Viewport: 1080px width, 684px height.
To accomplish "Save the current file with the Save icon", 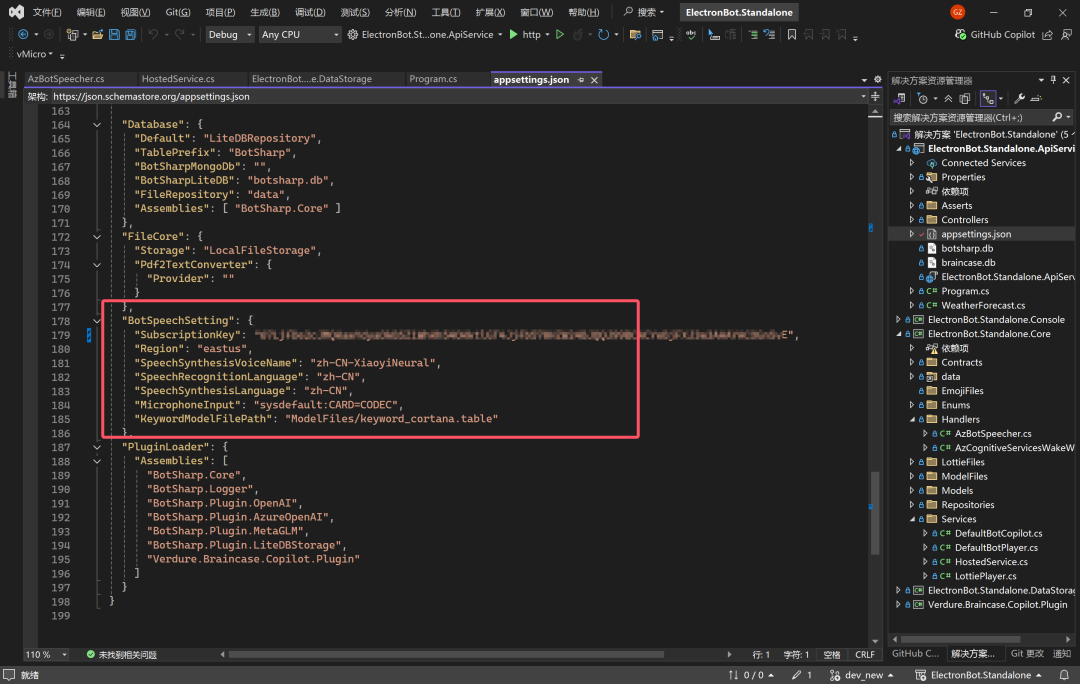I will pyautogui.click(x=114, y=34).
